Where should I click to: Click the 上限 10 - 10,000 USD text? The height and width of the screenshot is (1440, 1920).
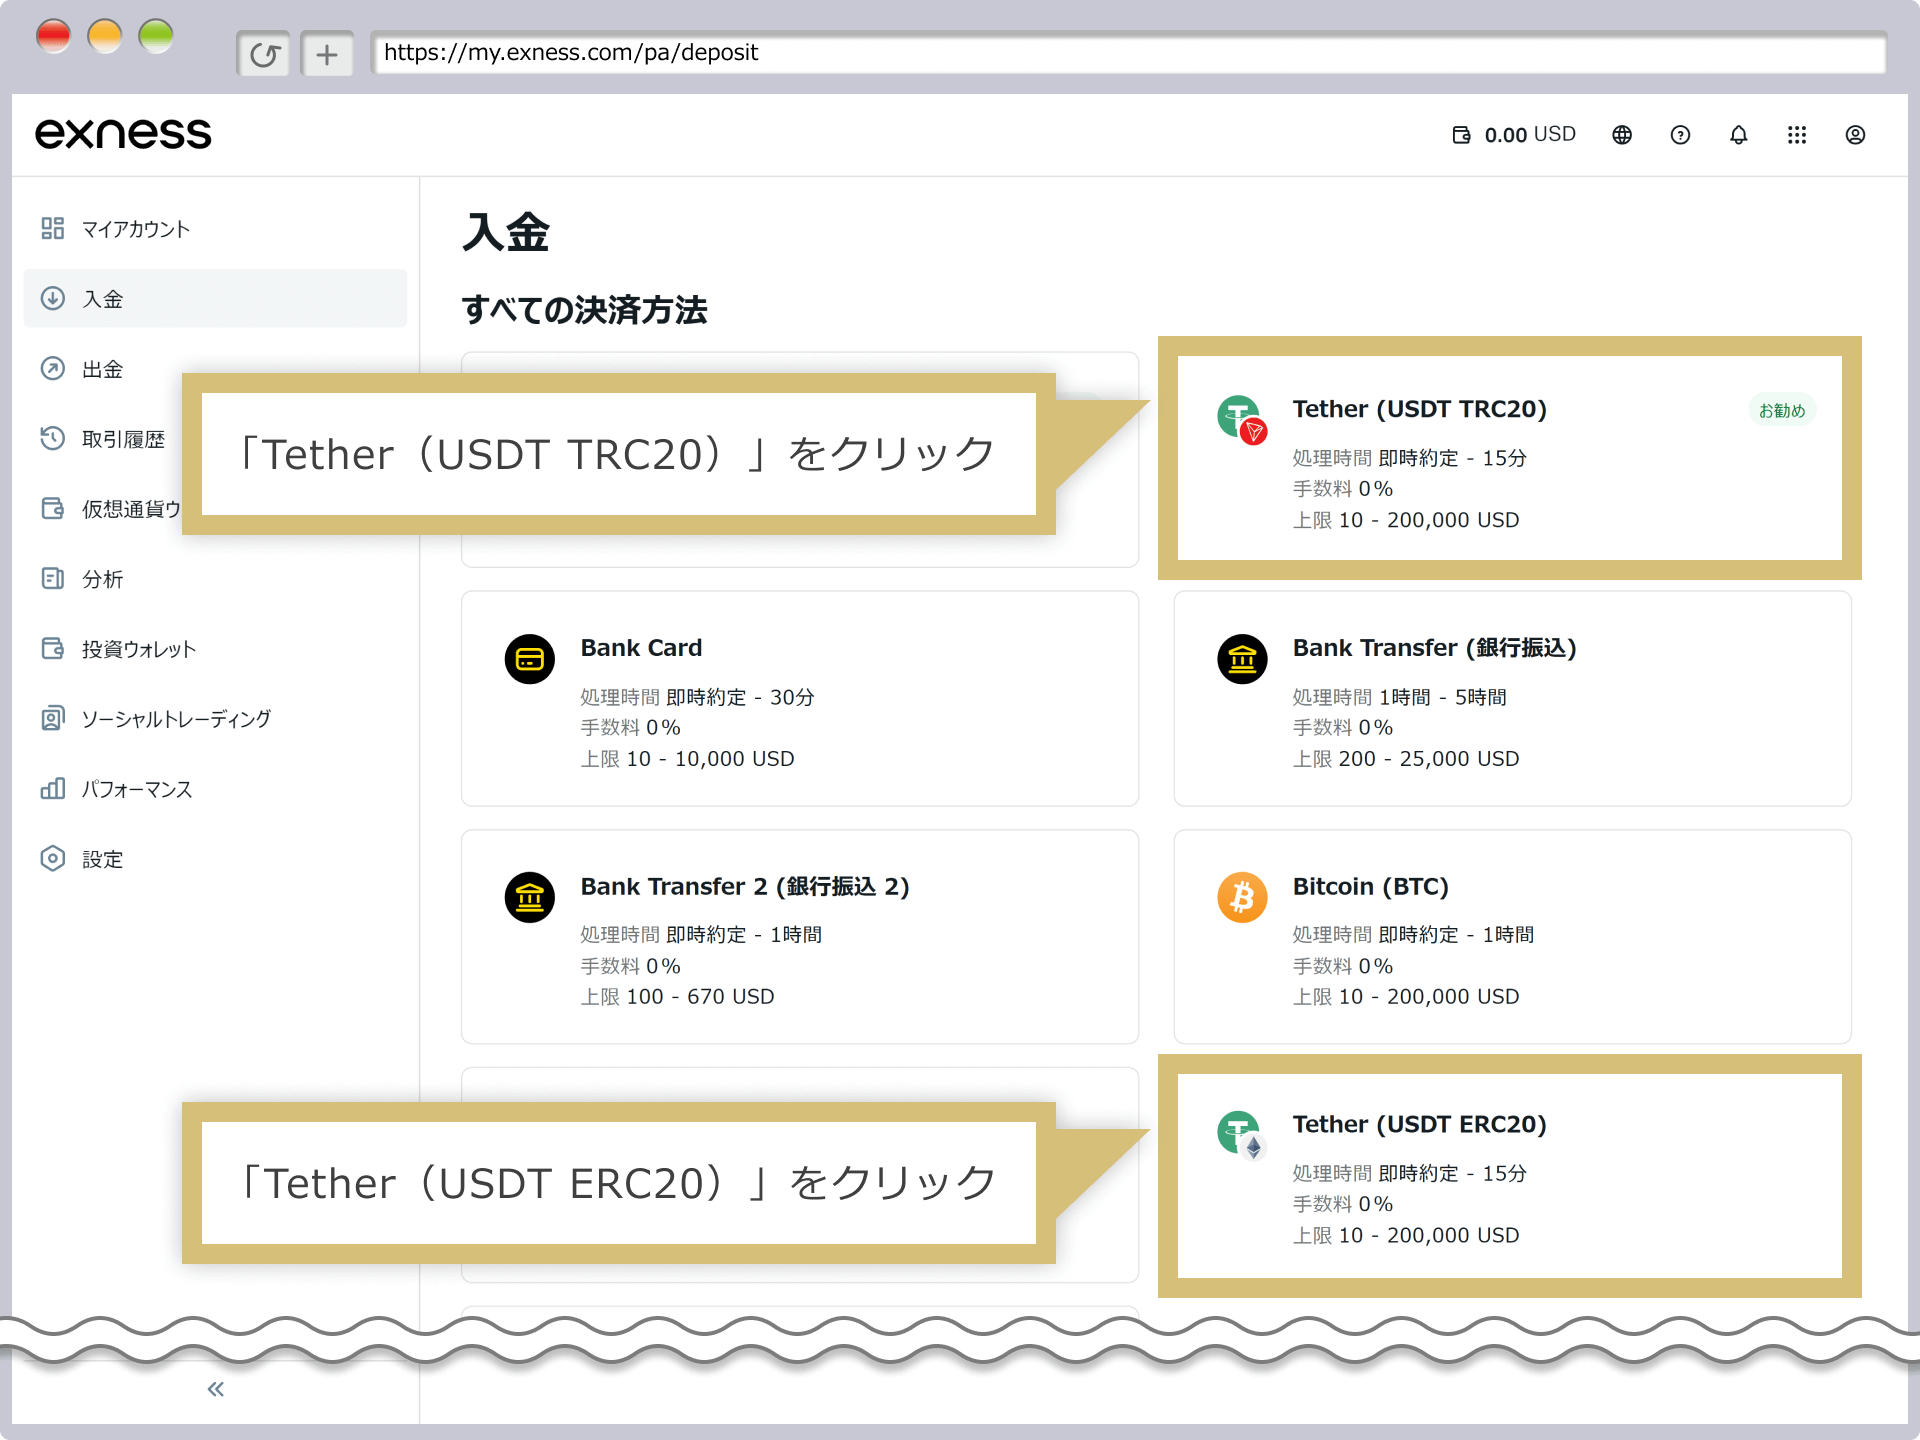[688, 759]
